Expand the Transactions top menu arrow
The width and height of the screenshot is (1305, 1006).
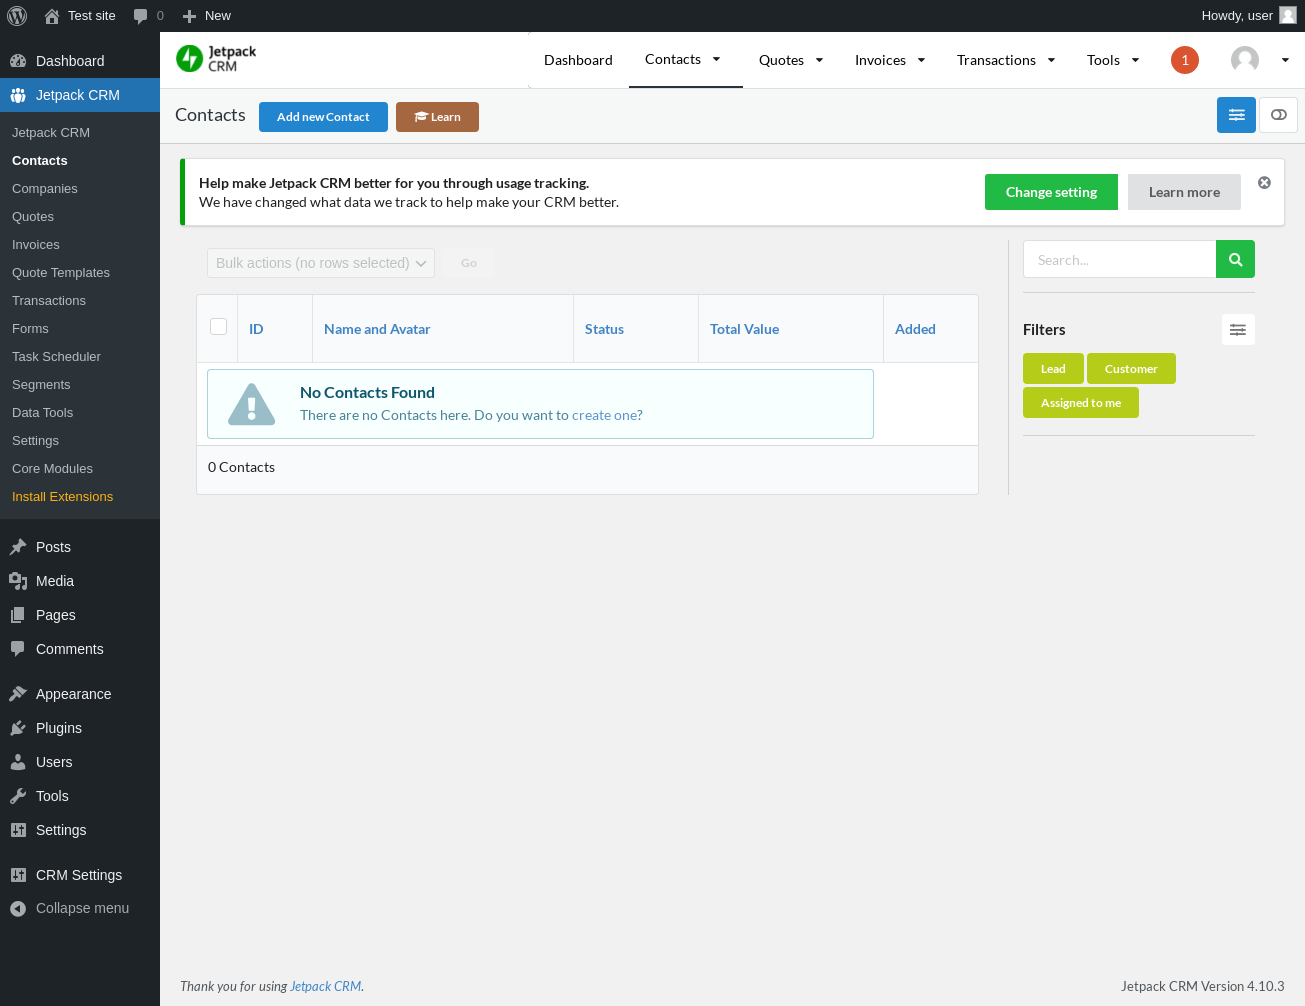1051,60
